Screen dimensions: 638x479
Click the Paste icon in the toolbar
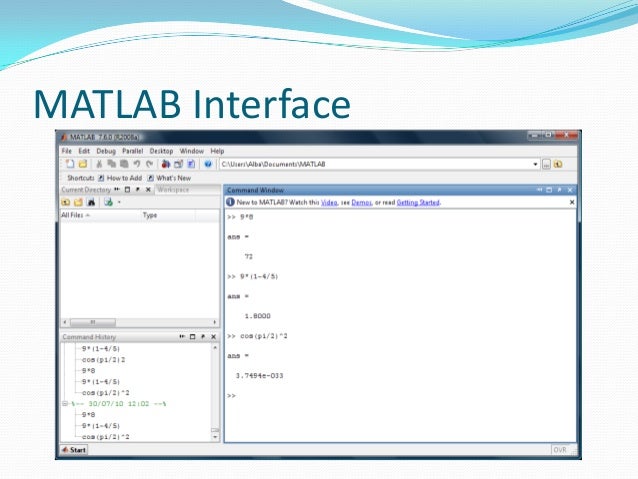124,164
